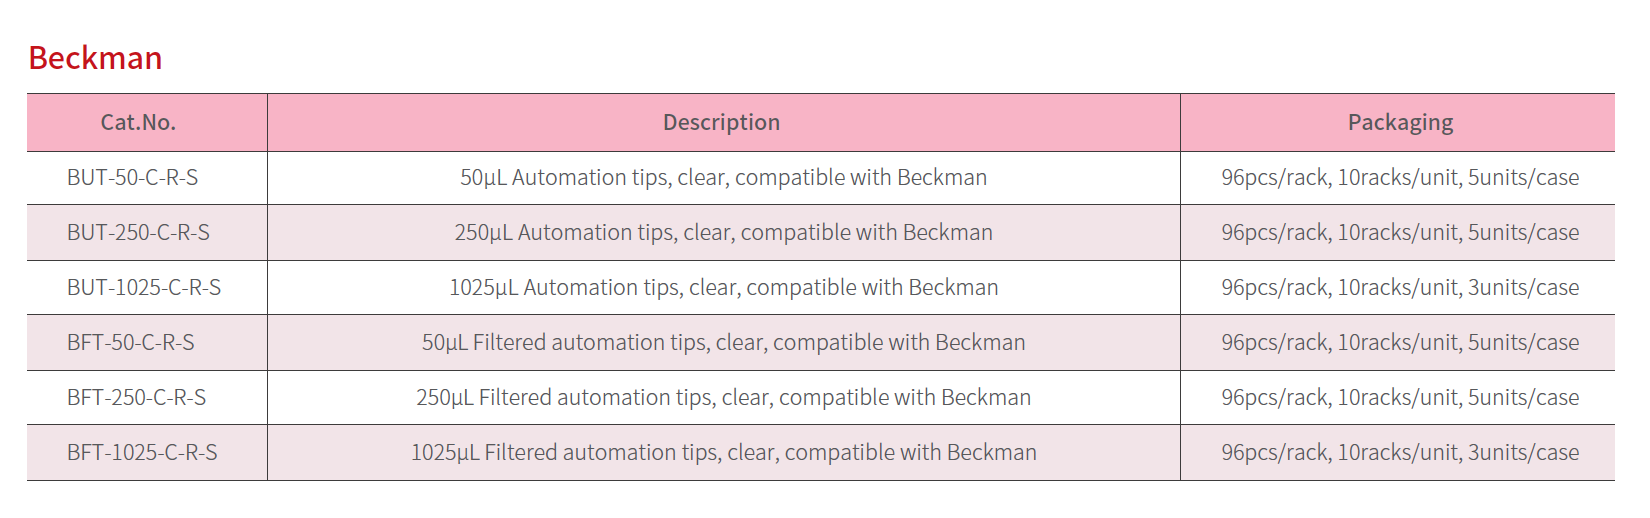Image resolution: width=1650 pixels, height=518 pixels.
Task: Select the Description column header
Action: coord(722,122)
